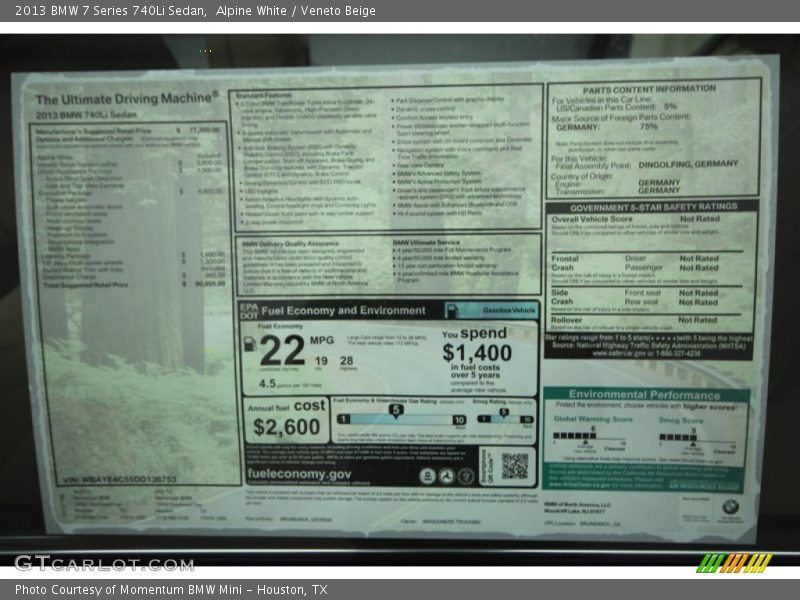Click the 'Frontal Crash' rating label

(564, 263)
